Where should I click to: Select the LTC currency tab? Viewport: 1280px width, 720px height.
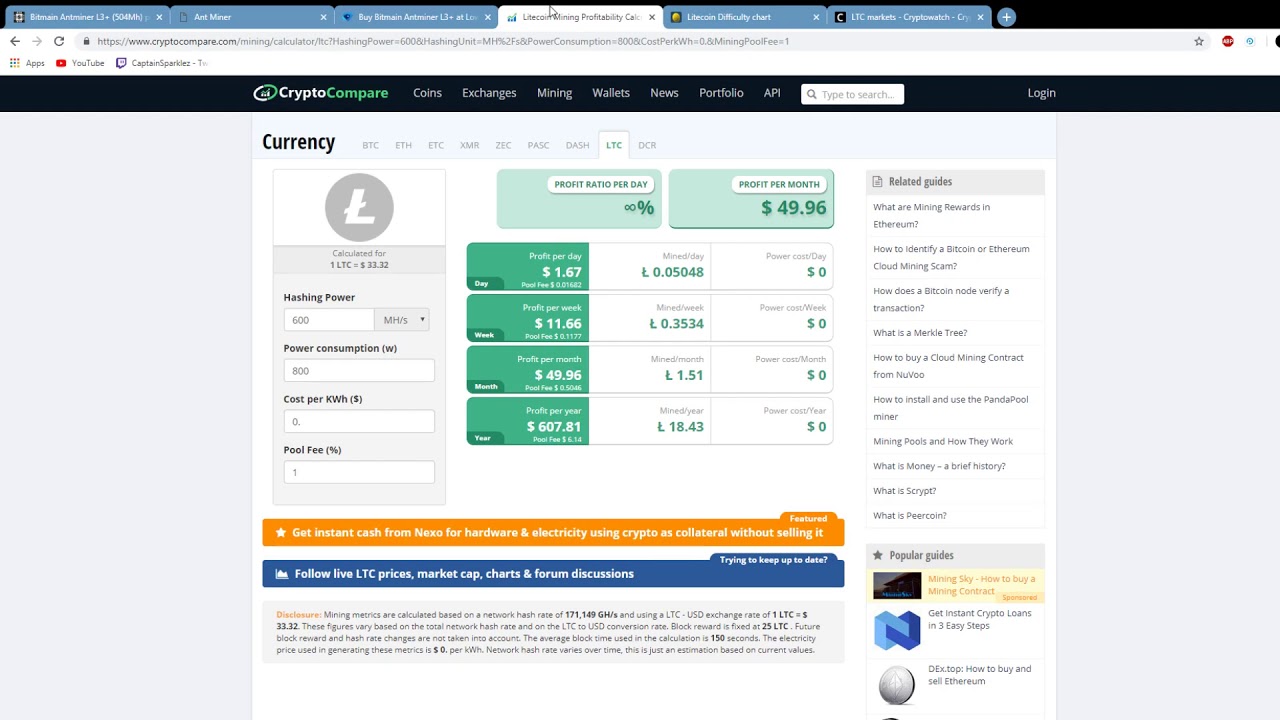[614, 145]
